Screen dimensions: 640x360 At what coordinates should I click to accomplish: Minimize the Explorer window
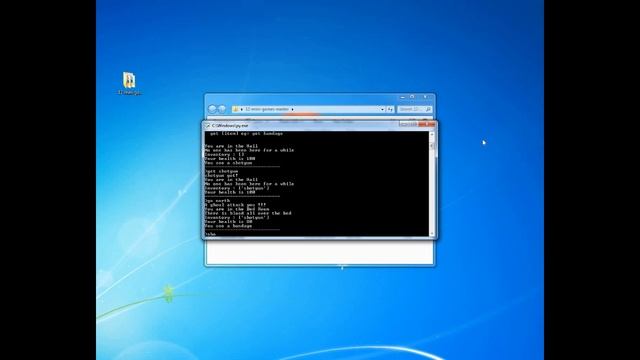[x=402, y=97]
